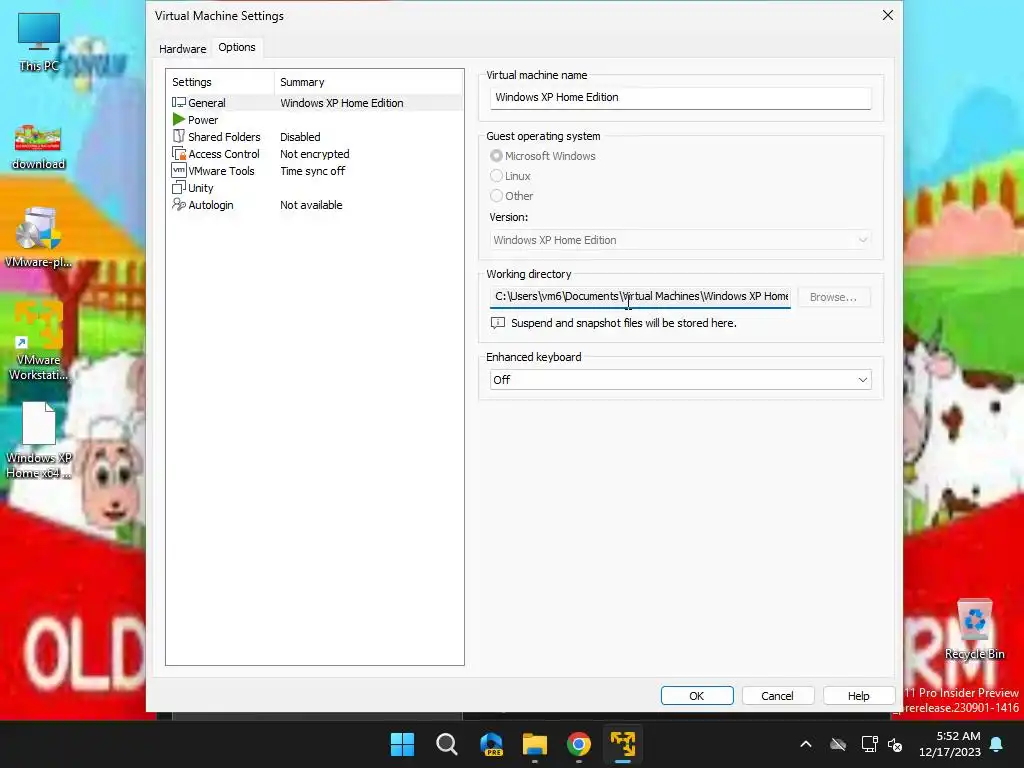Click the Virtual machine name field
This screenshot has width=1024, height=768.
pos(680,97)
